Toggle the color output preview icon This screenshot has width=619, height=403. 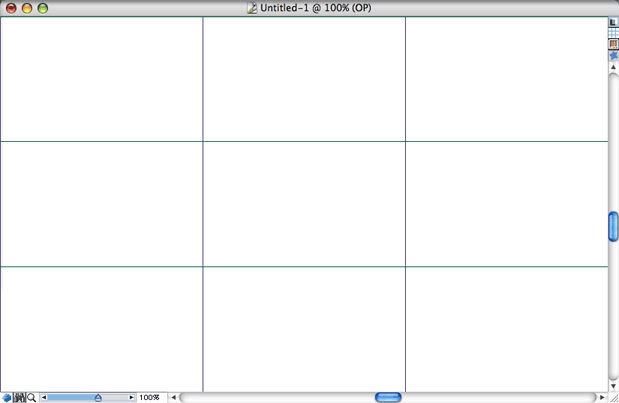point(613,44)
